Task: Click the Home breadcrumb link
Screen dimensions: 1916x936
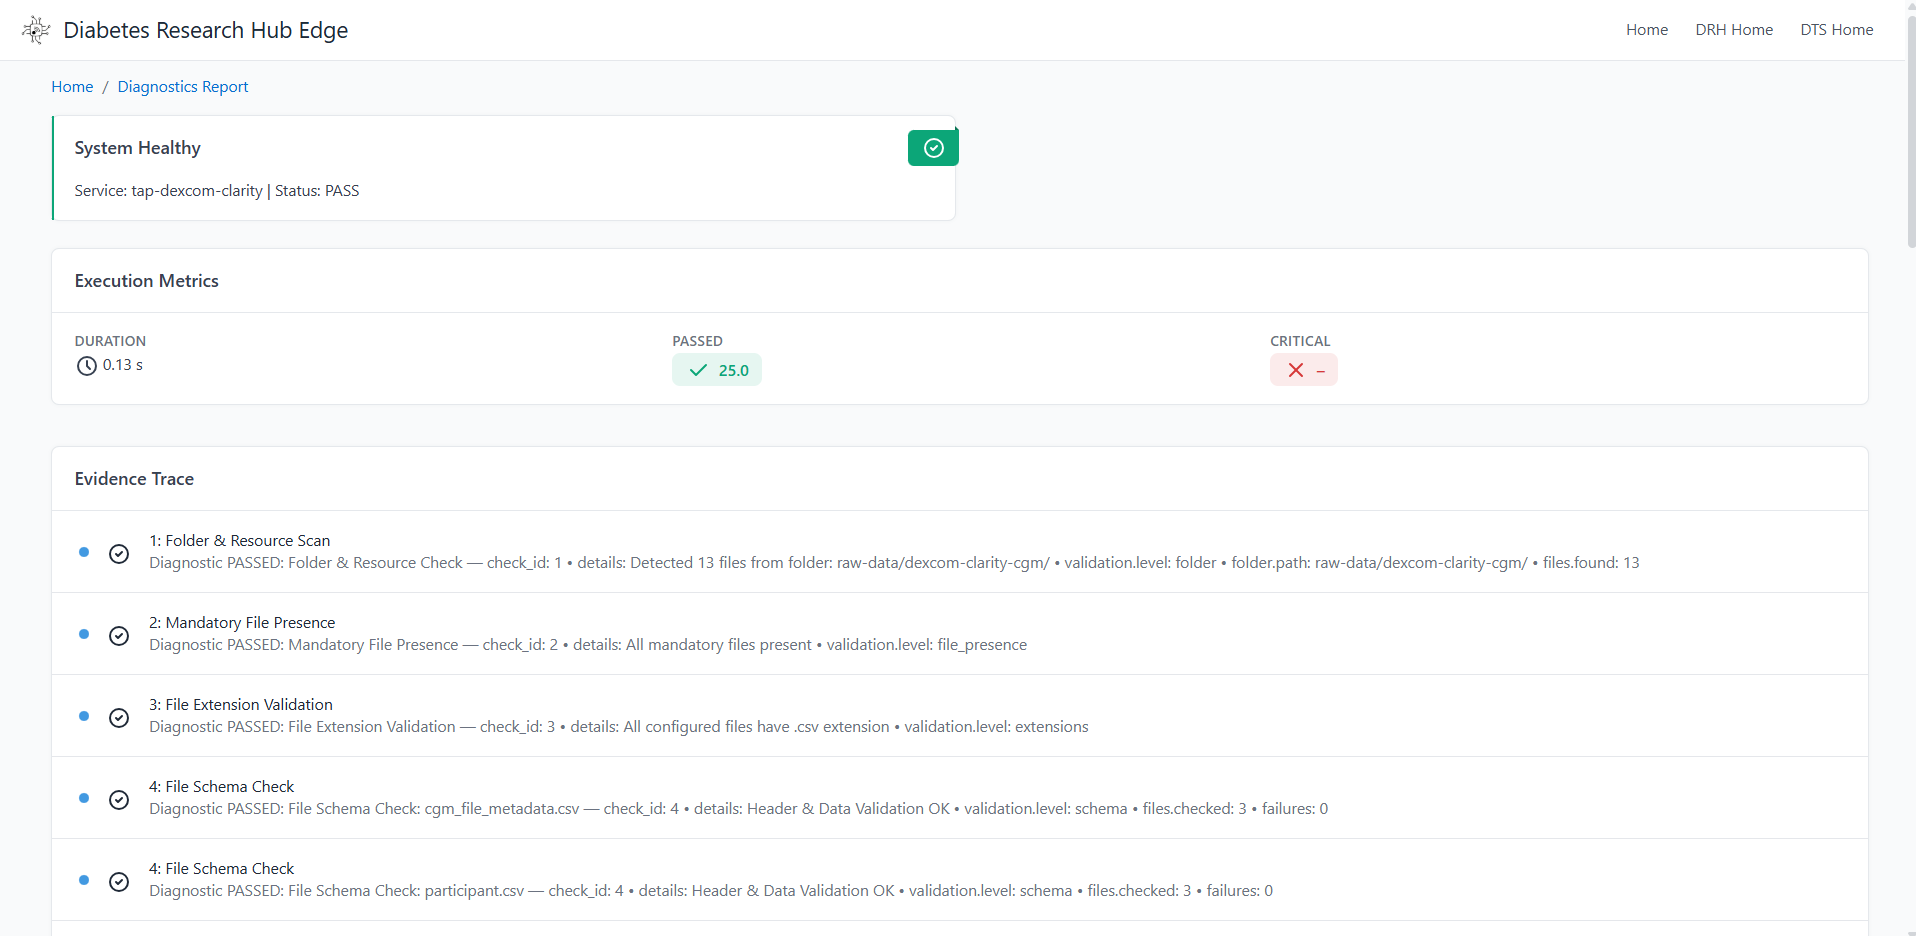Action: pyautogui.click(x=72, y=87)
